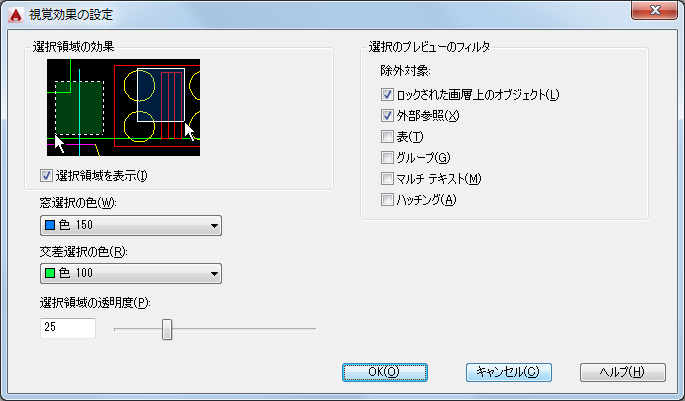Check the マルチ テキスト(M) option
The width and height of the screenshot is (685, 401).
(387, 178)
